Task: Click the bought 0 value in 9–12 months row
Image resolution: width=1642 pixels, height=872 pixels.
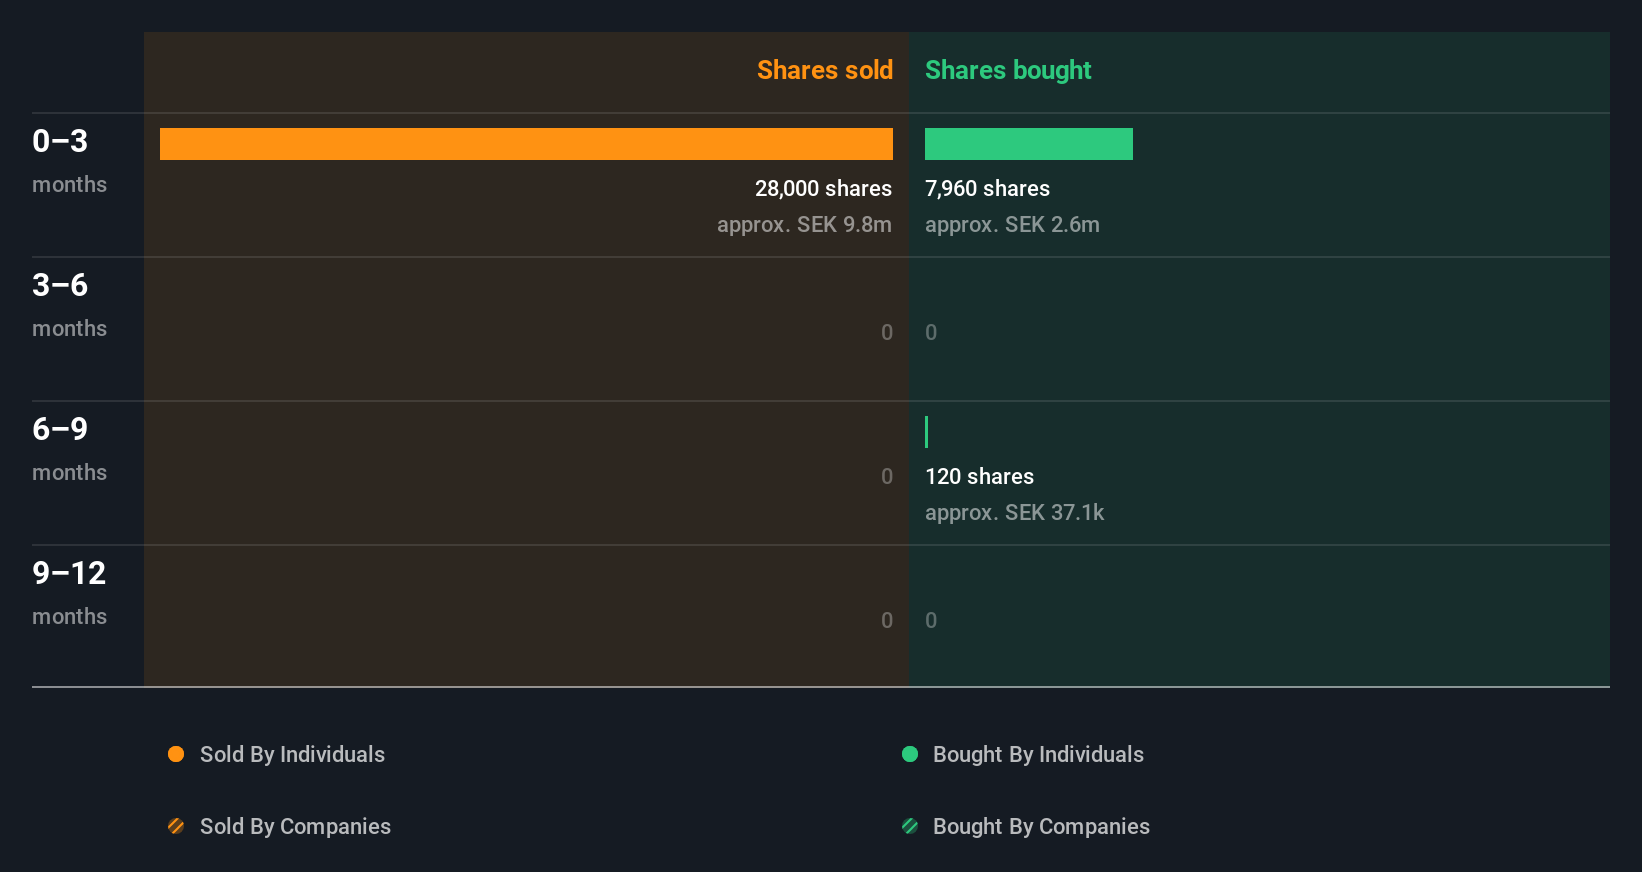Action: point(931,620)
